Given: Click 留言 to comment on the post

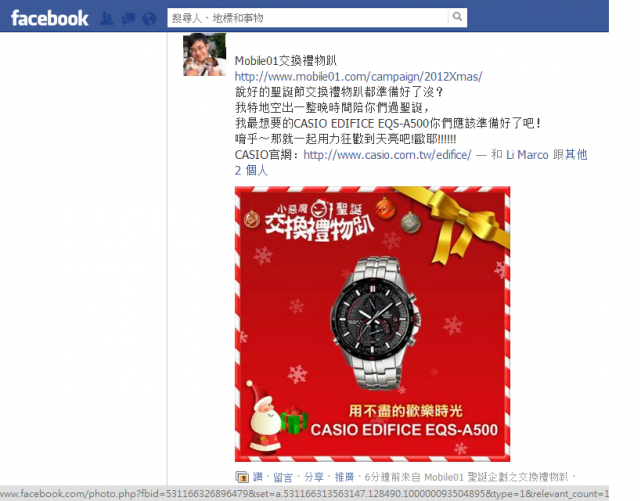Looking at the screenshot, I should (x=283, y=477).
